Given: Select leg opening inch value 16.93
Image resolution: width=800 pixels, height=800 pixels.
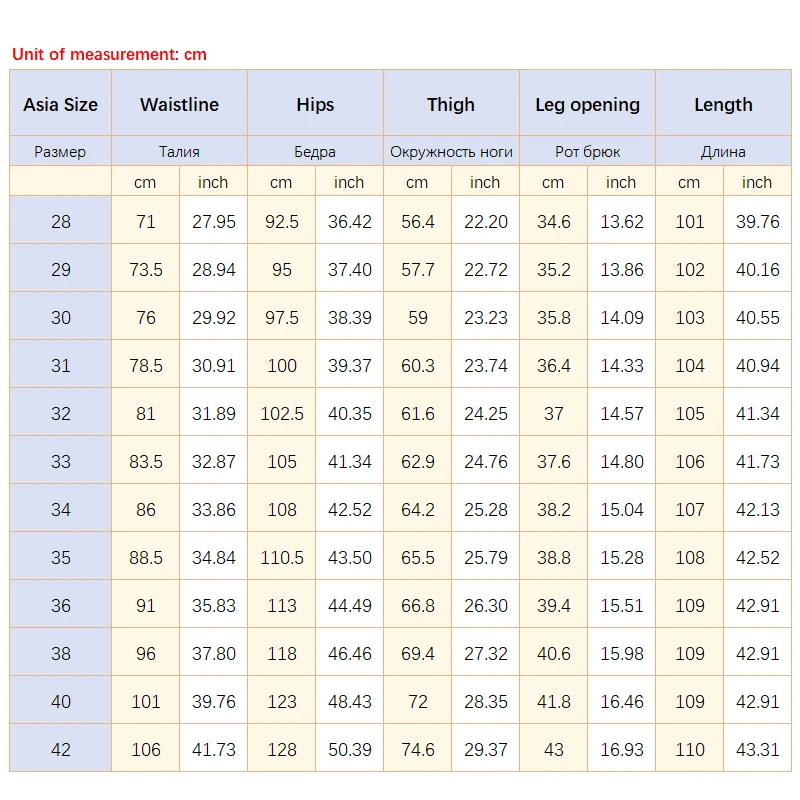Looking at the screenshot, I should 621,749.
